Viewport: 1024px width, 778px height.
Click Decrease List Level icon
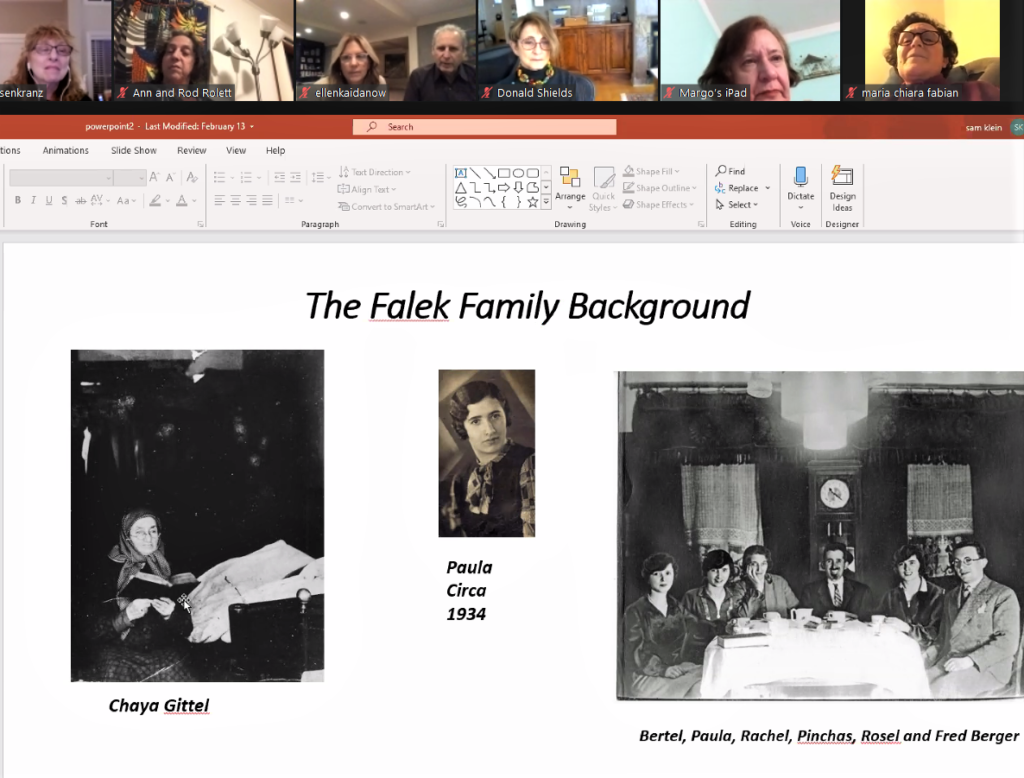click(280, 177)
